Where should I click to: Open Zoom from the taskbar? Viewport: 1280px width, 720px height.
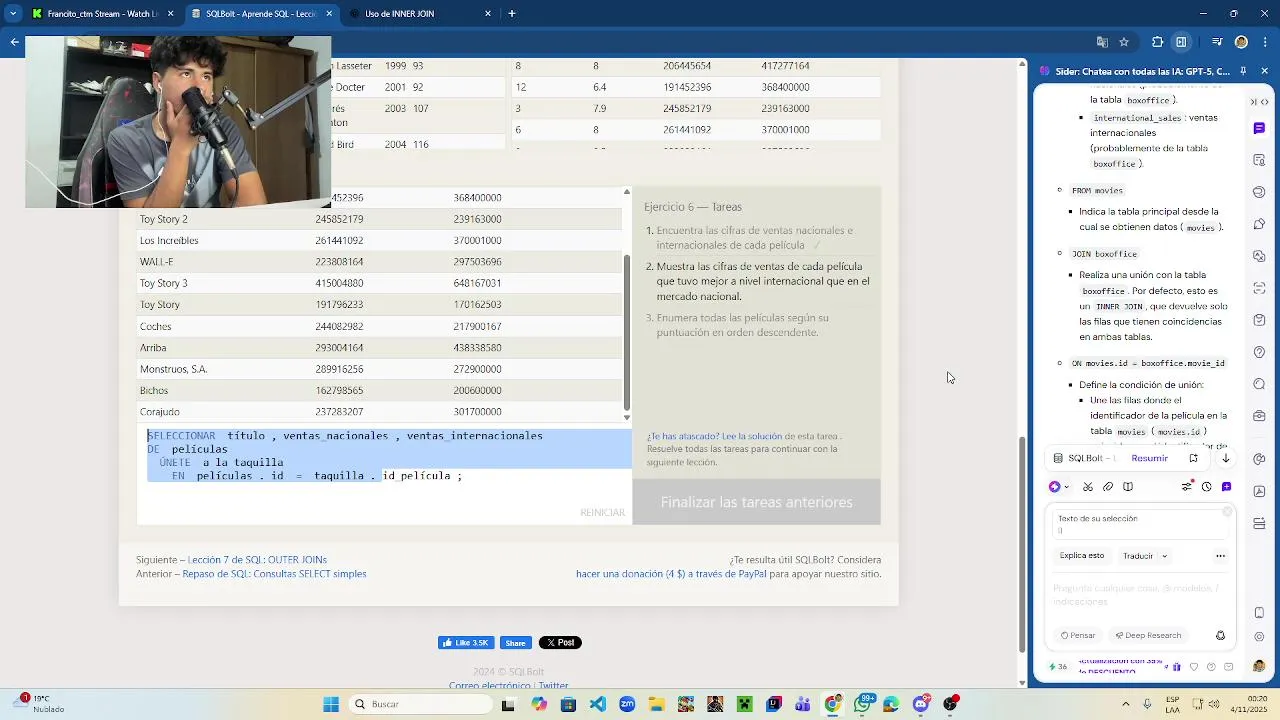[x=626, y=704]
